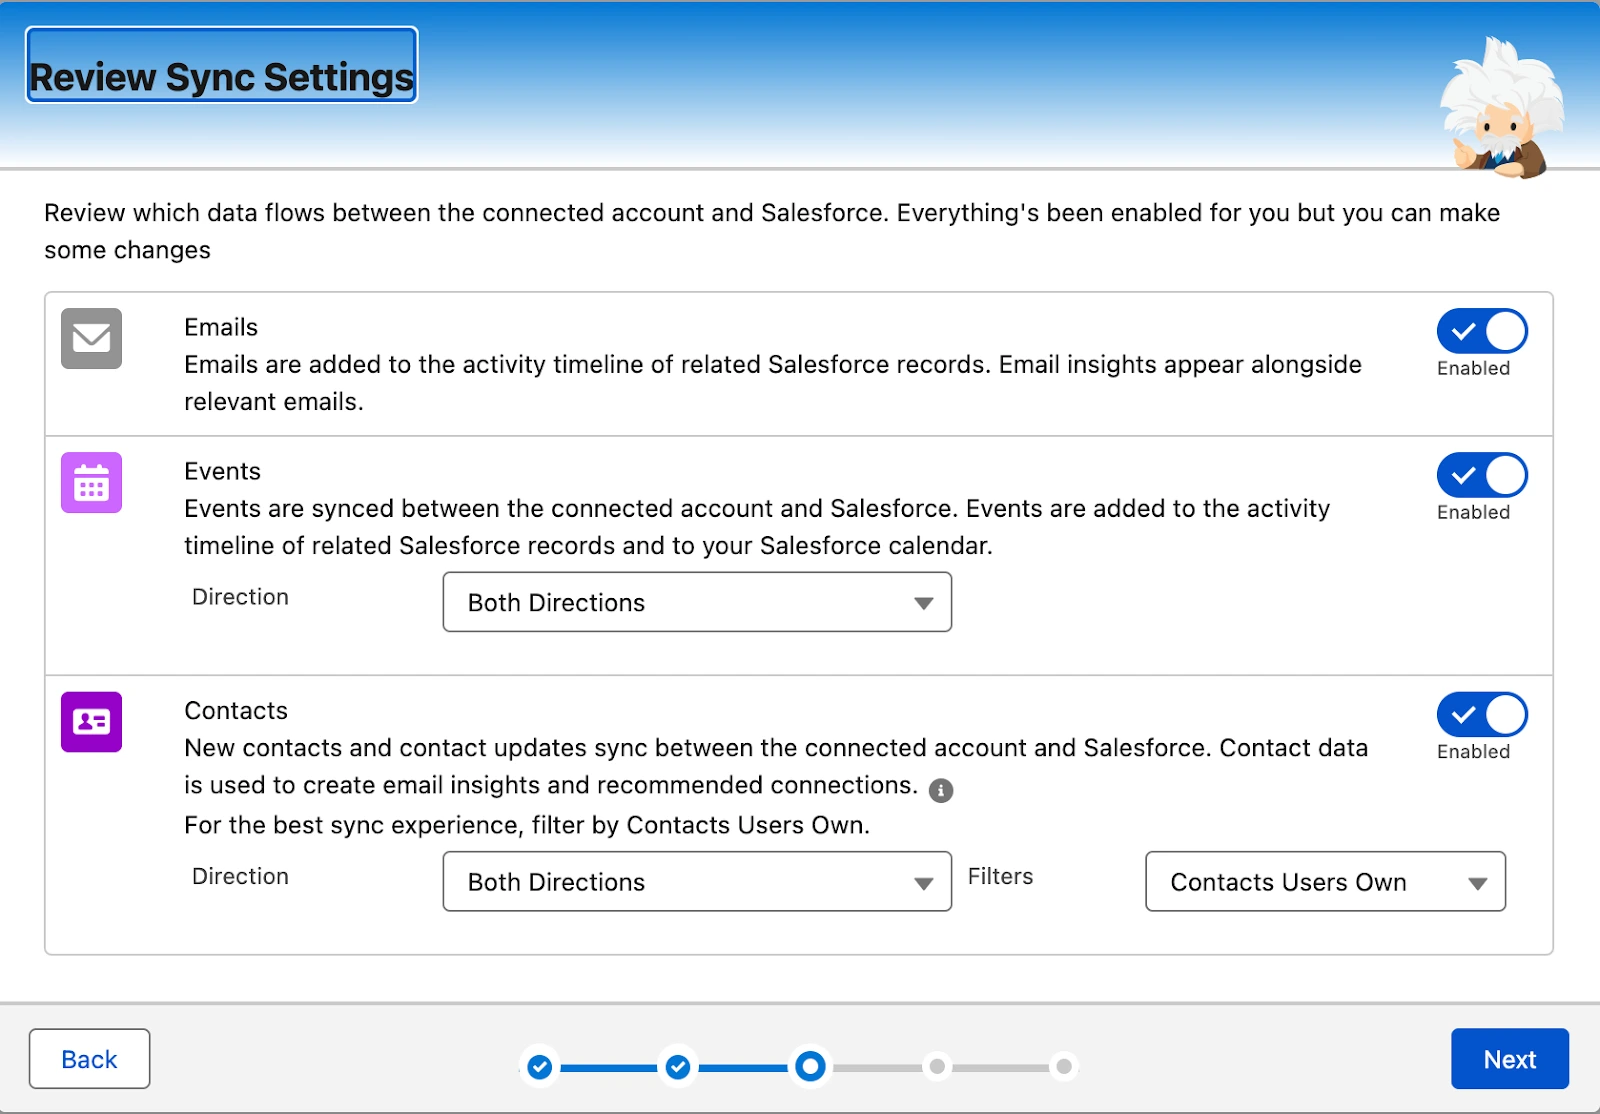Select the first completed progress step

540,1067
